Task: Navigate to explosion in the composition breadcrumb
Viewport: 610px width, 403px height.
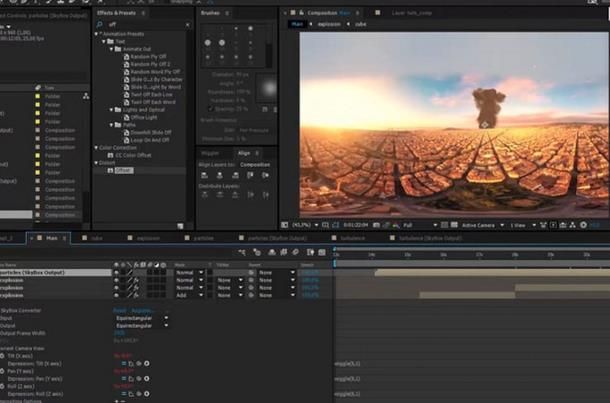Action: (x=329, y=24)
